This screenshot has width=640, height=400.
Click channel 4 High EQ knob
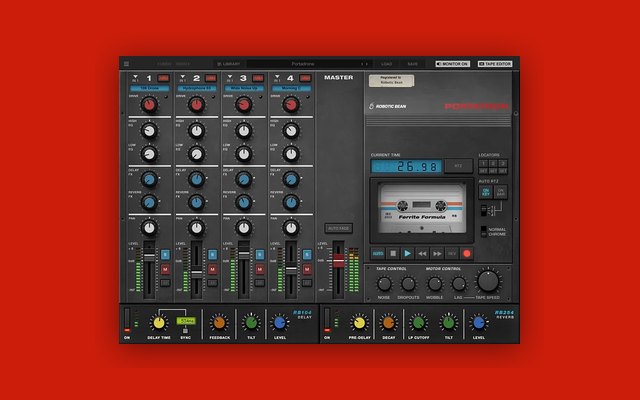coord(291,131)
